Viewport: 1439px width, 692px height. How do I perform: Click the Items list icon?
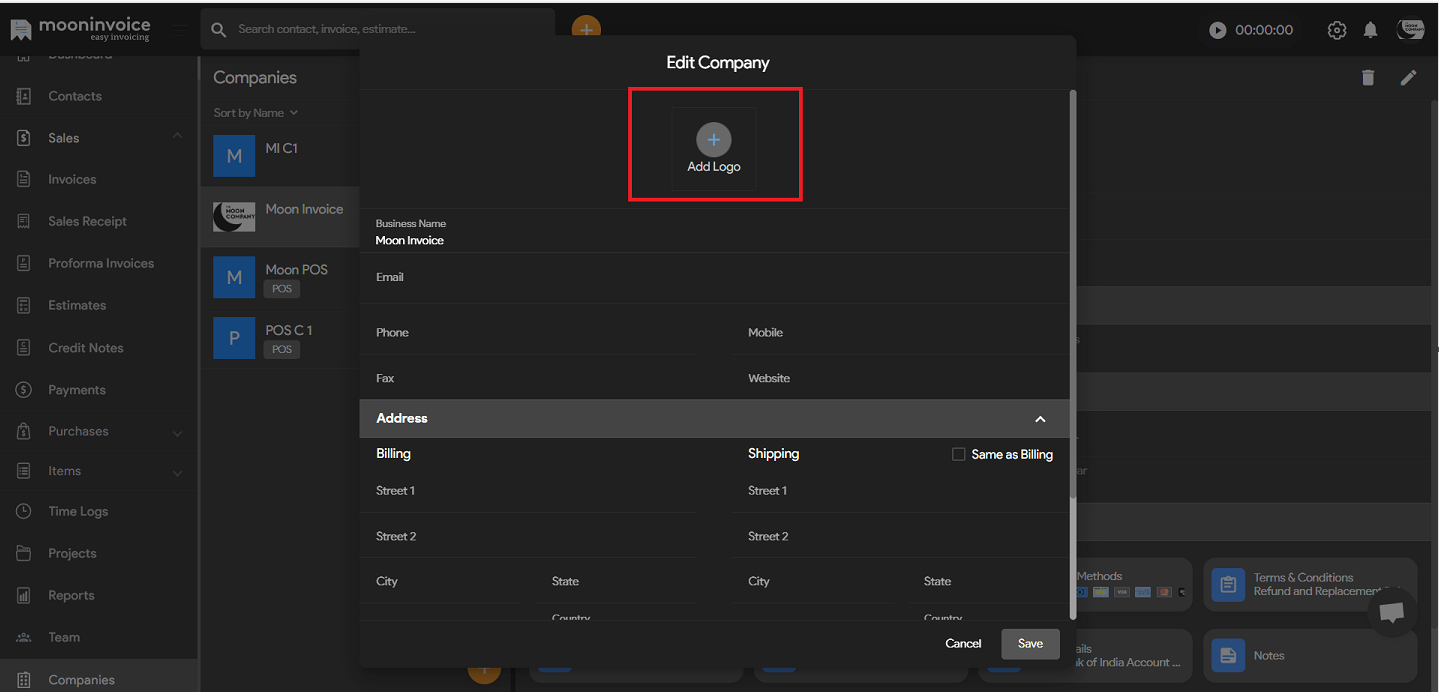click(24, 471)
